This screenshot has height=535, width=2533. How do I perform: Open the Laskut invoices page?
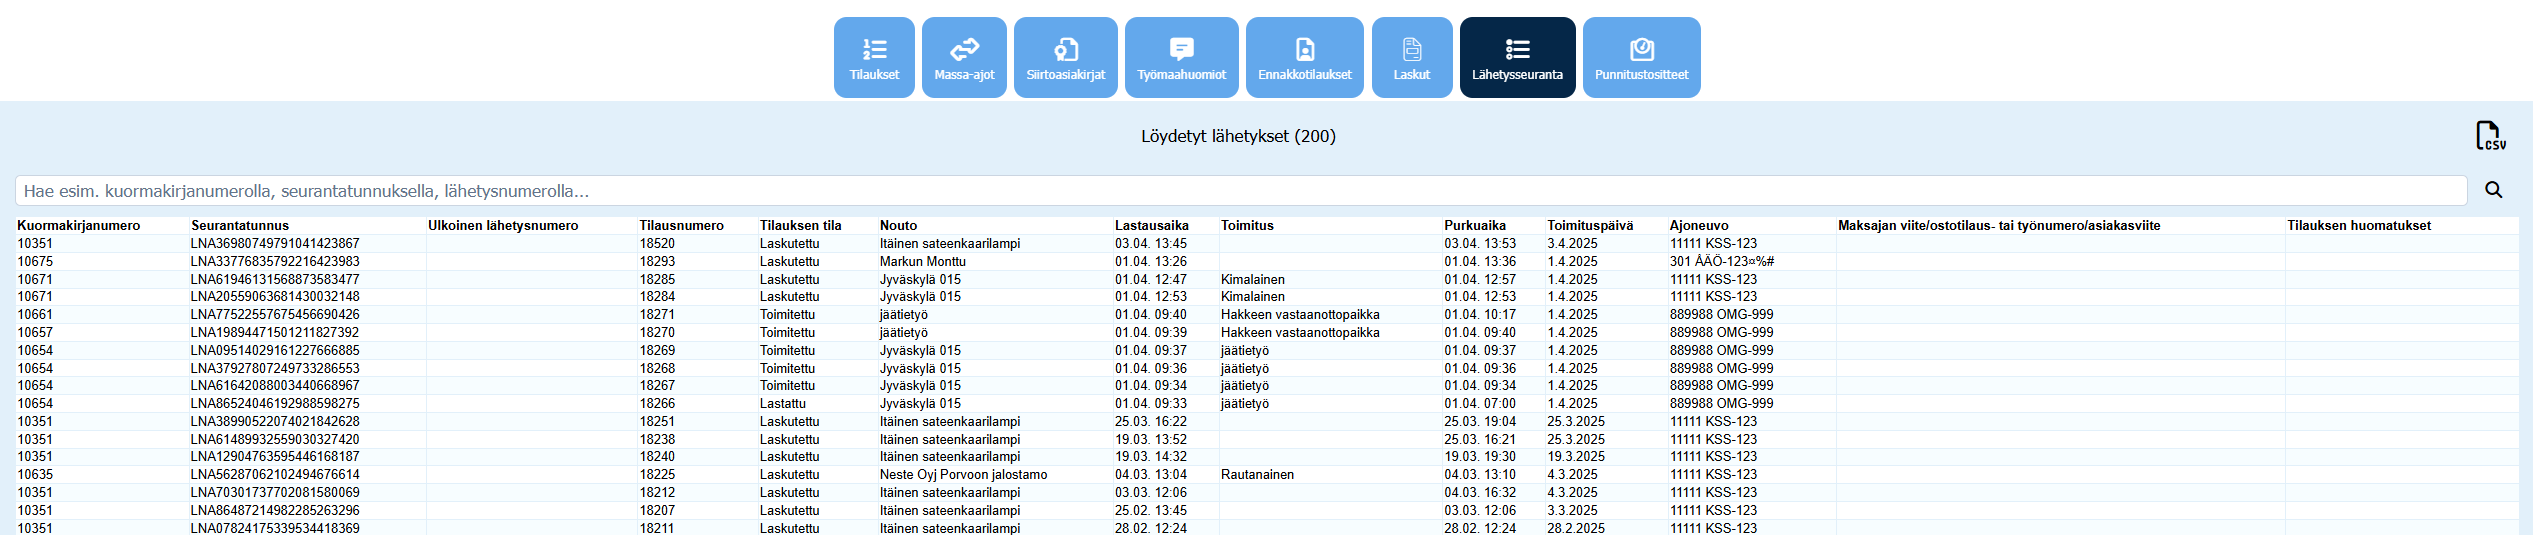[1411, 58]
